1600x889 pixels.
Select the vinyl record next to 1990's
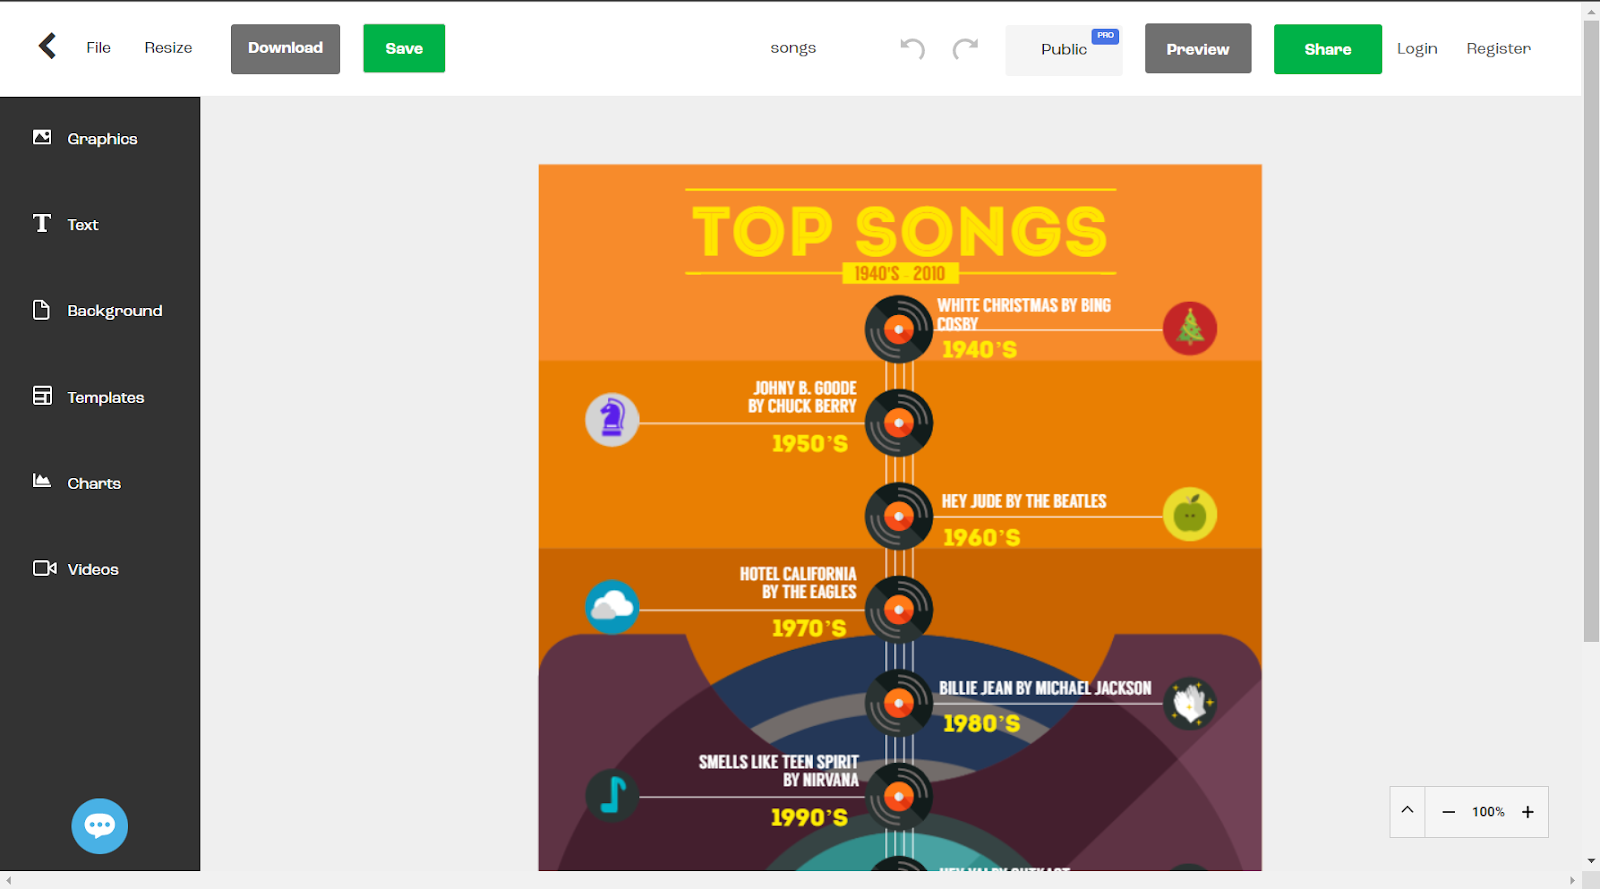tap(899, 797)
